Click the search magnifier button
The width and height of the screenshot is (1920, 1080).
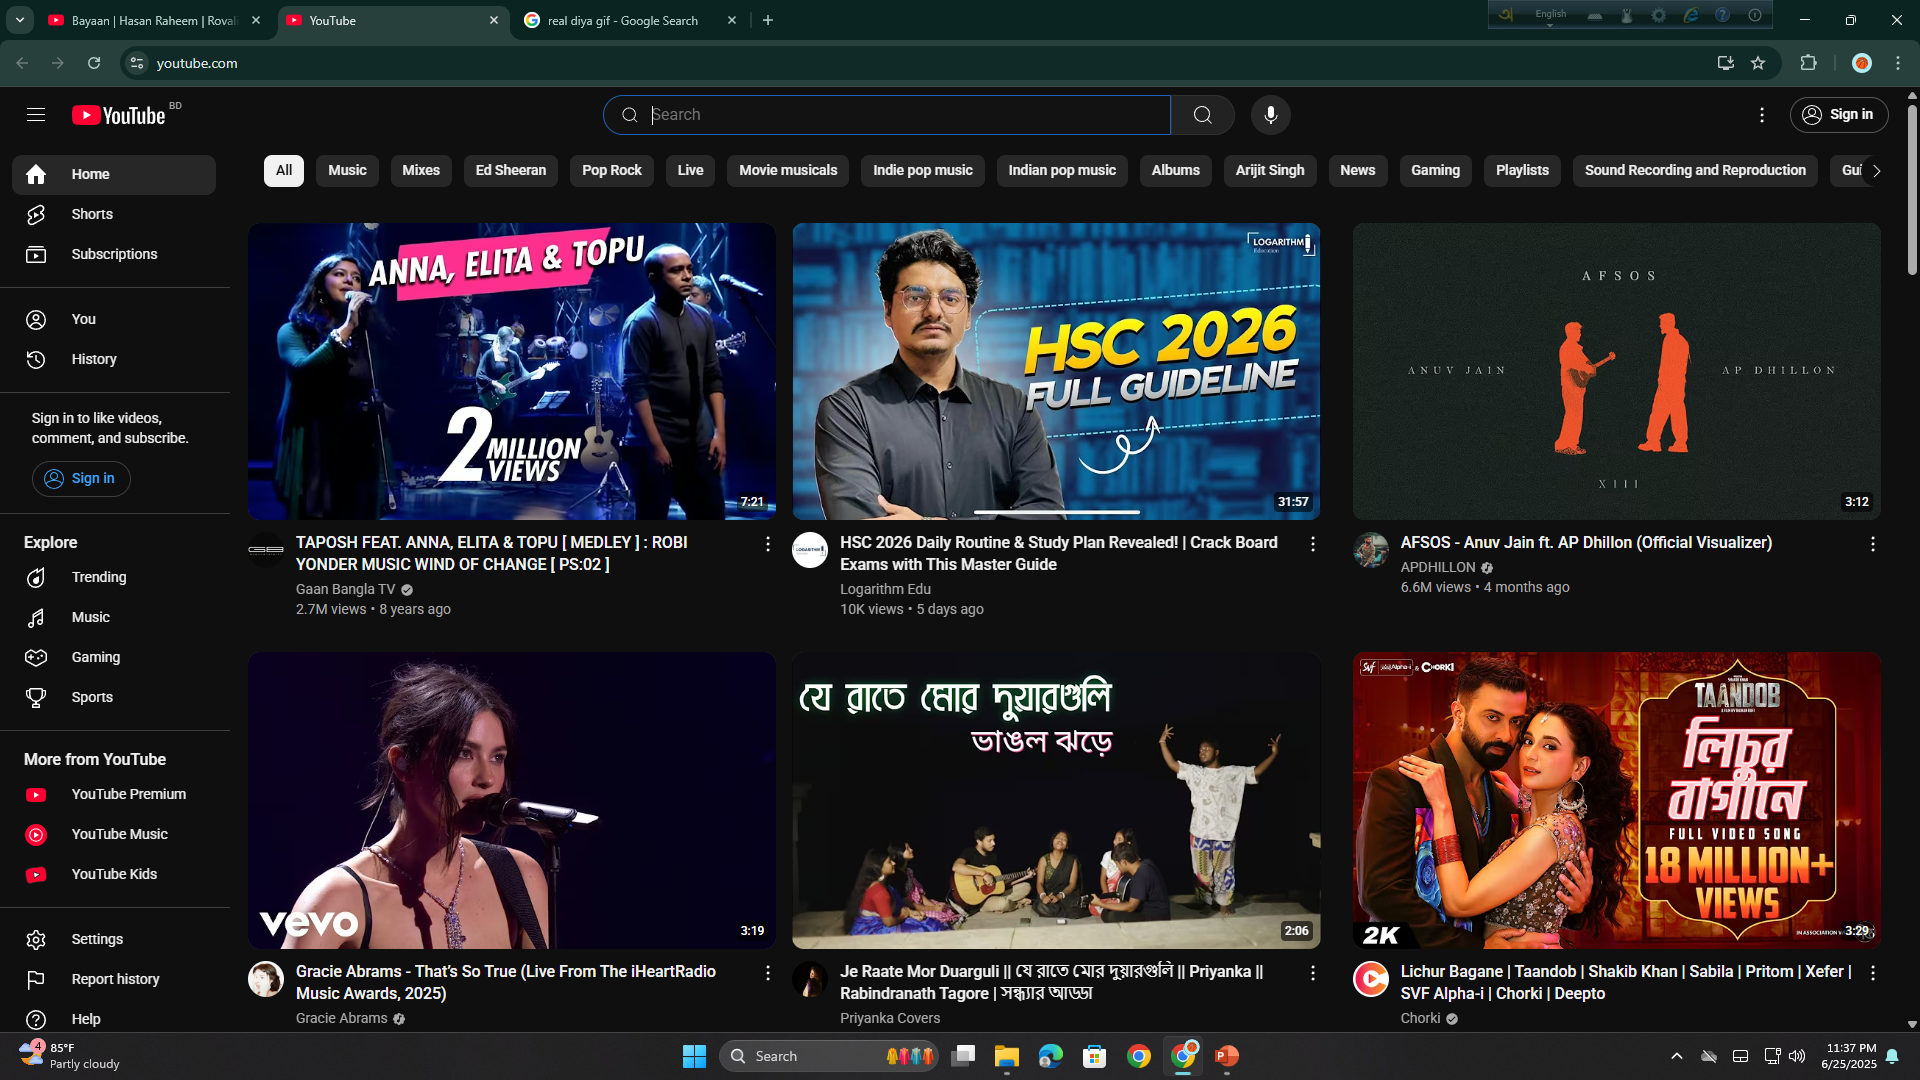(x=1203, y=115)
